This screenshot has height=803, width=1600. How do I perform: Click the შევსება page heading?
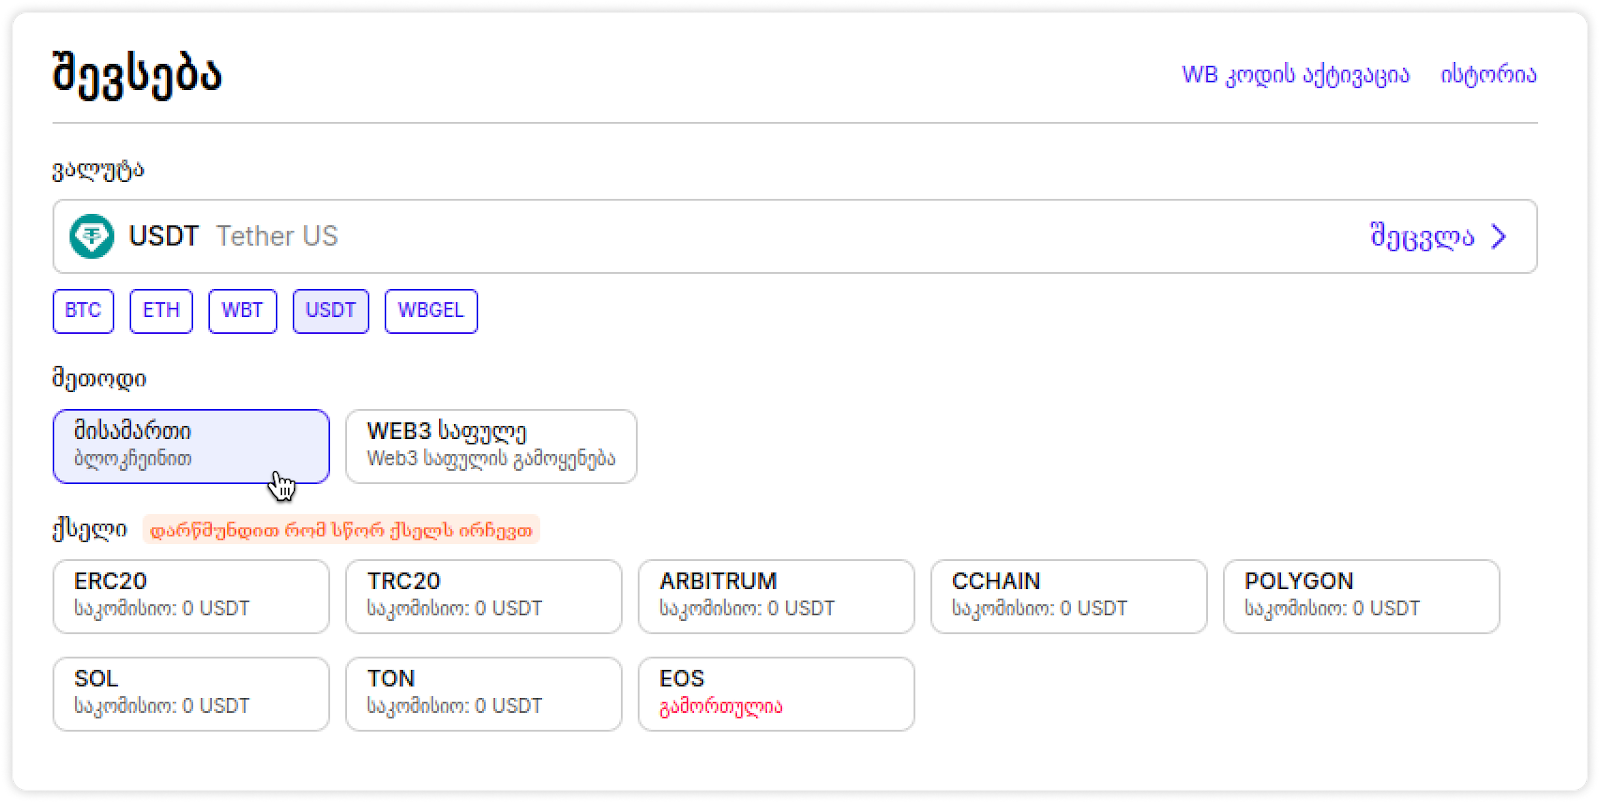pos(137,75)
